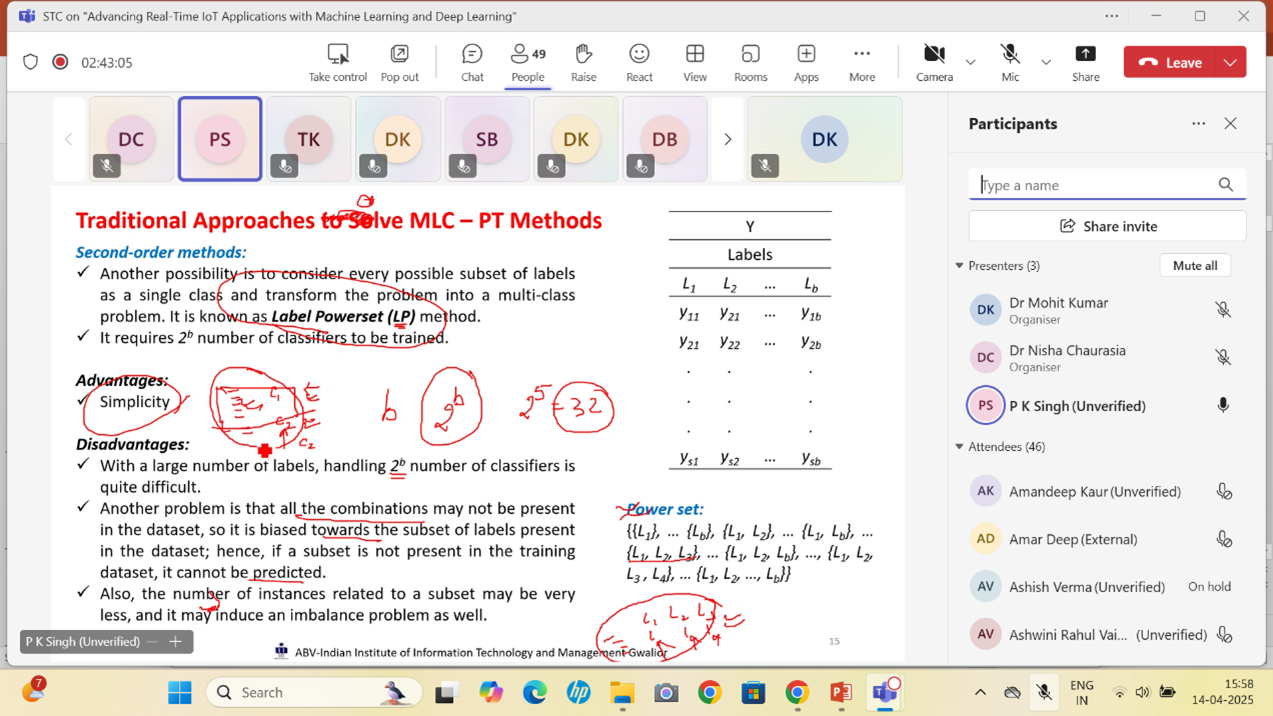The height and width of the screenshot is (716, 1273).
Task: Select the DB participant tile
Action: point(664,139)
